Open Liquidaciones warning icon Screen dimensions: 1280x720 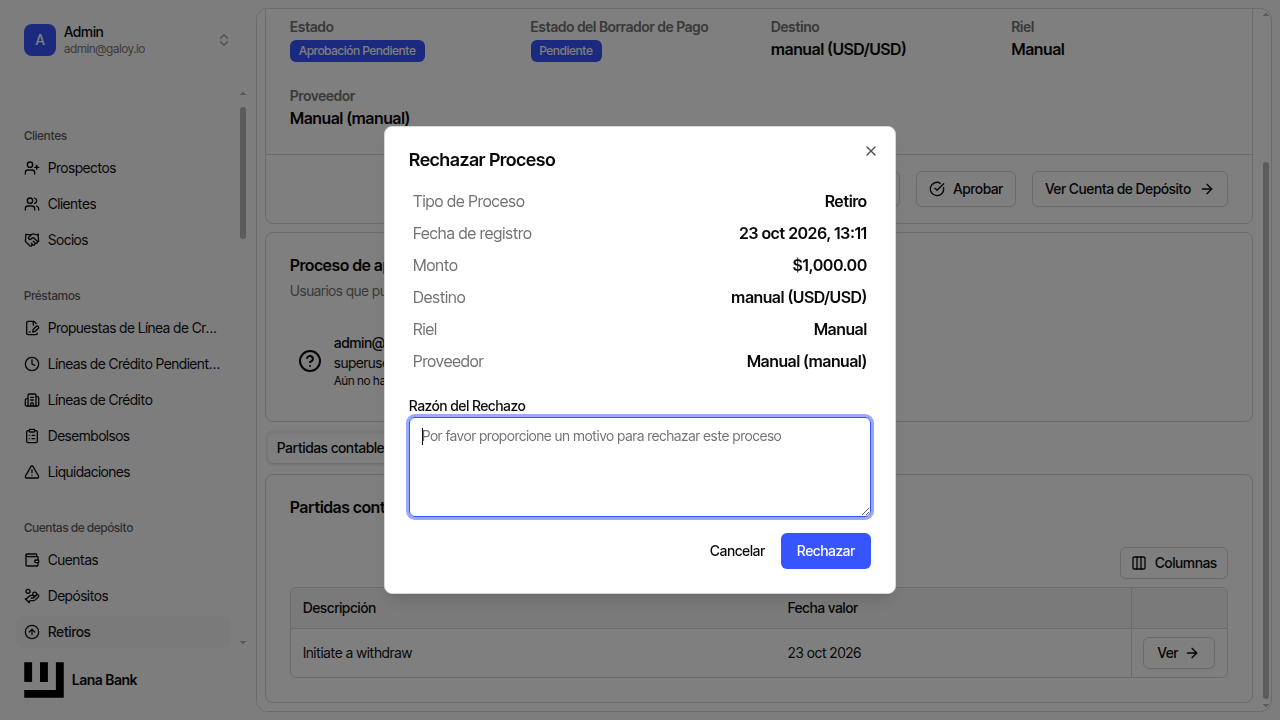pyautogui.click(x=32, y=472)
